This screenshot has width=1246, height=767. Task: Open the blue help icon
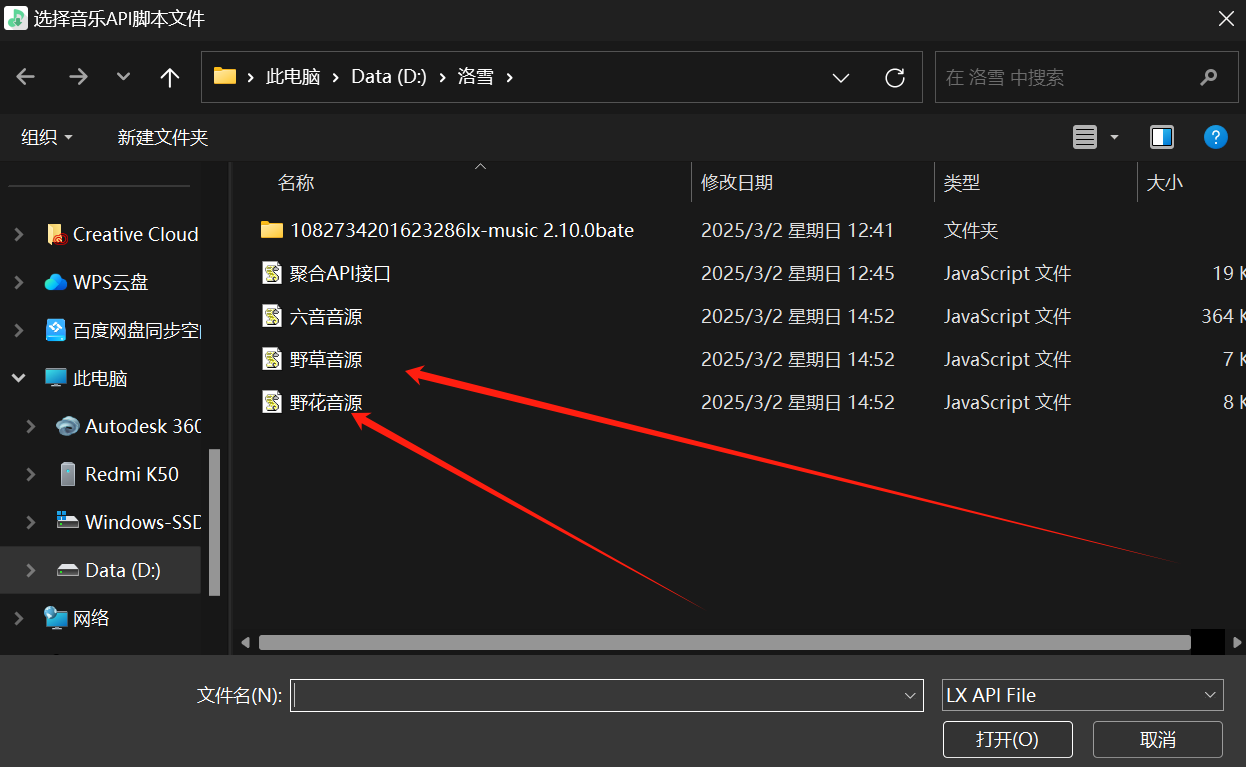[x=1215, y=137]
